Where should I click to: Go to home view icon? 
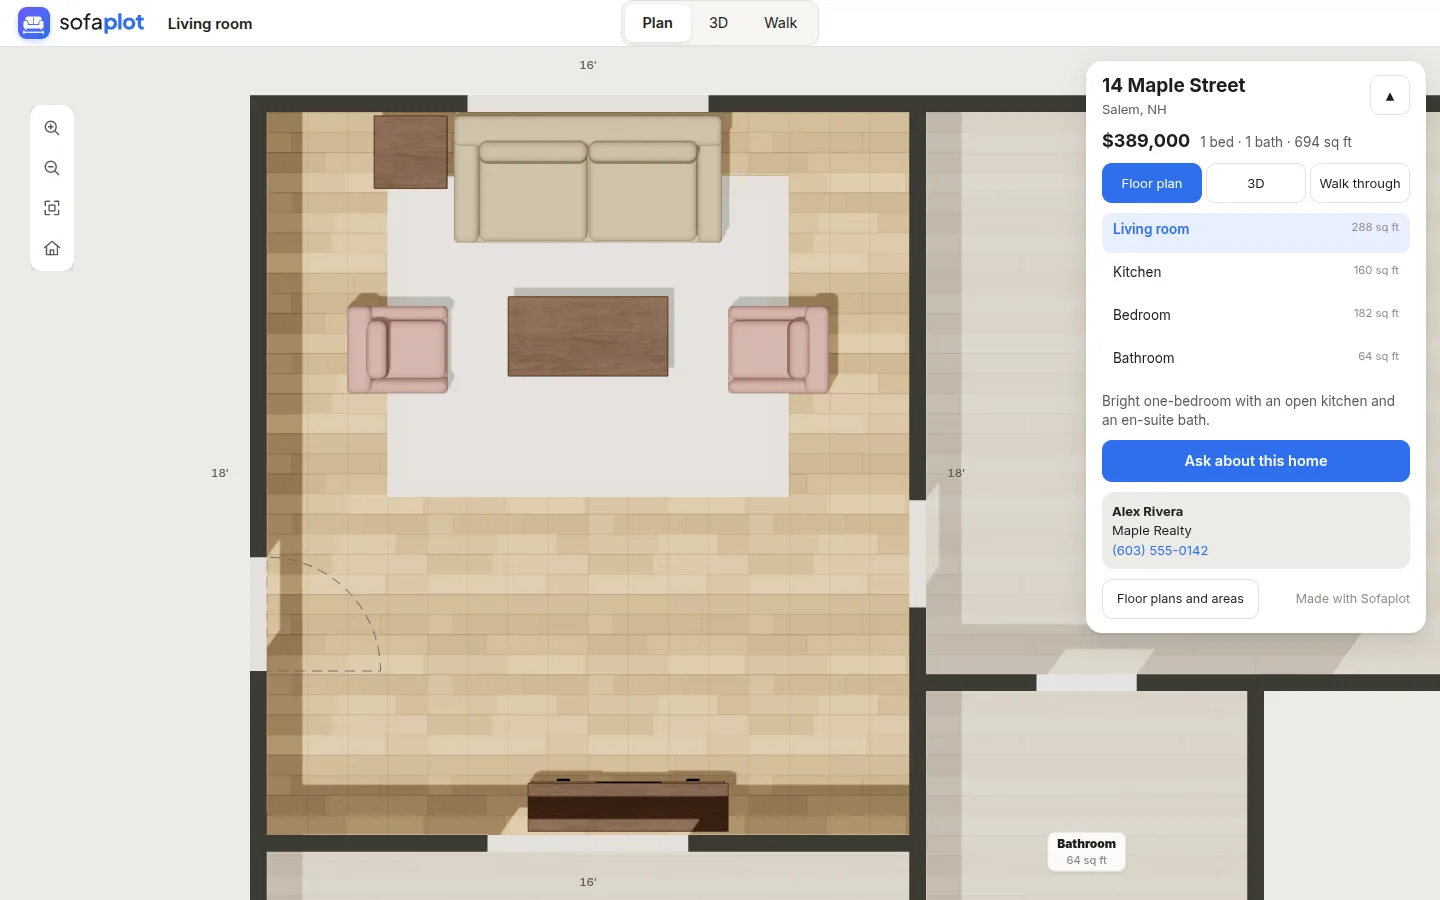[52, 248]
